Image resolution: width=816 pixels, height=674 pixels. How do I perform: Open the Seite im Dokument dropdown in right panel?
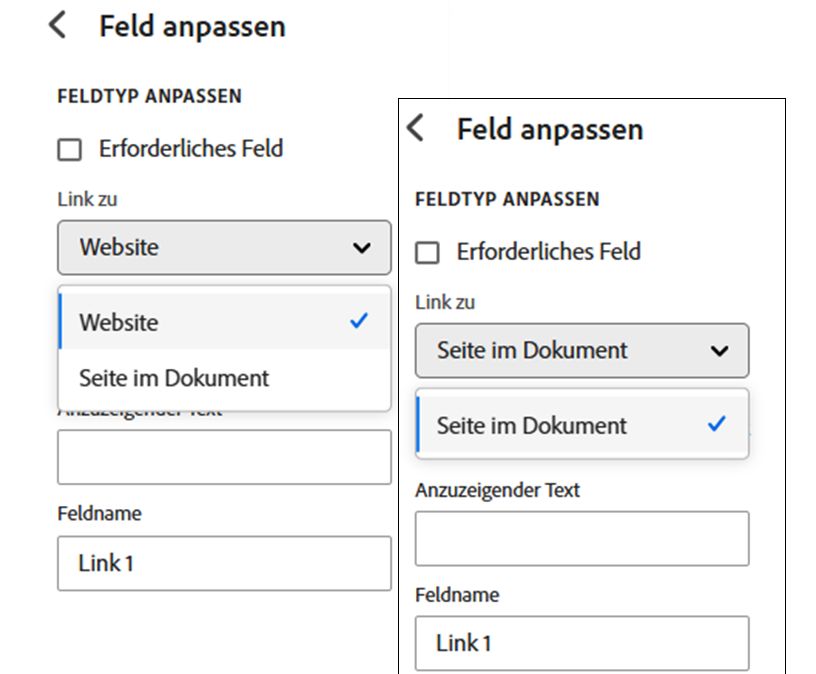(x=582, y=350)
